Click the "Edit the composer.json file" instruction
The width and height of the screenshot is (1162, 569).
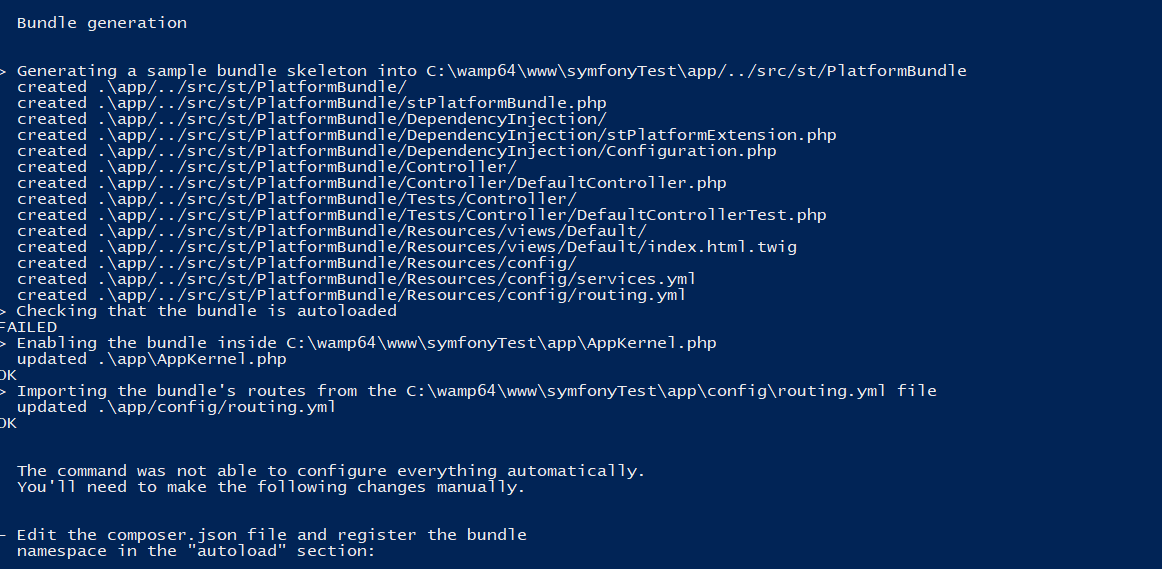point(271,535)
